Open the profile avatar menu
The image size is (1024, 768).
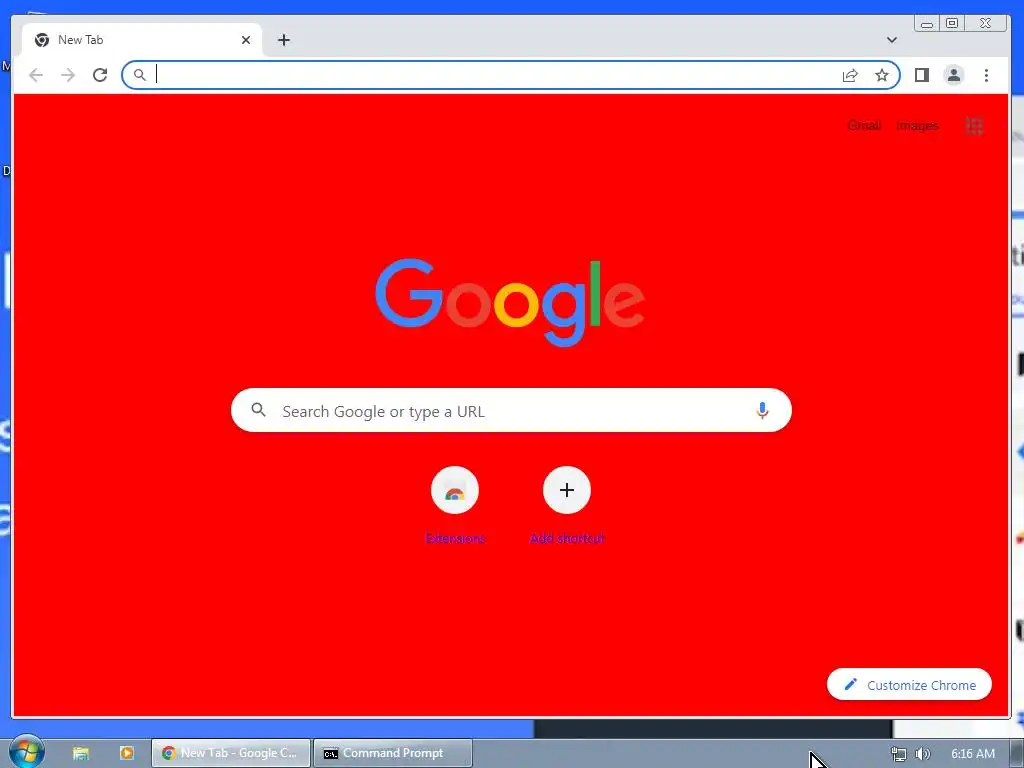click(x=953, y=75)
